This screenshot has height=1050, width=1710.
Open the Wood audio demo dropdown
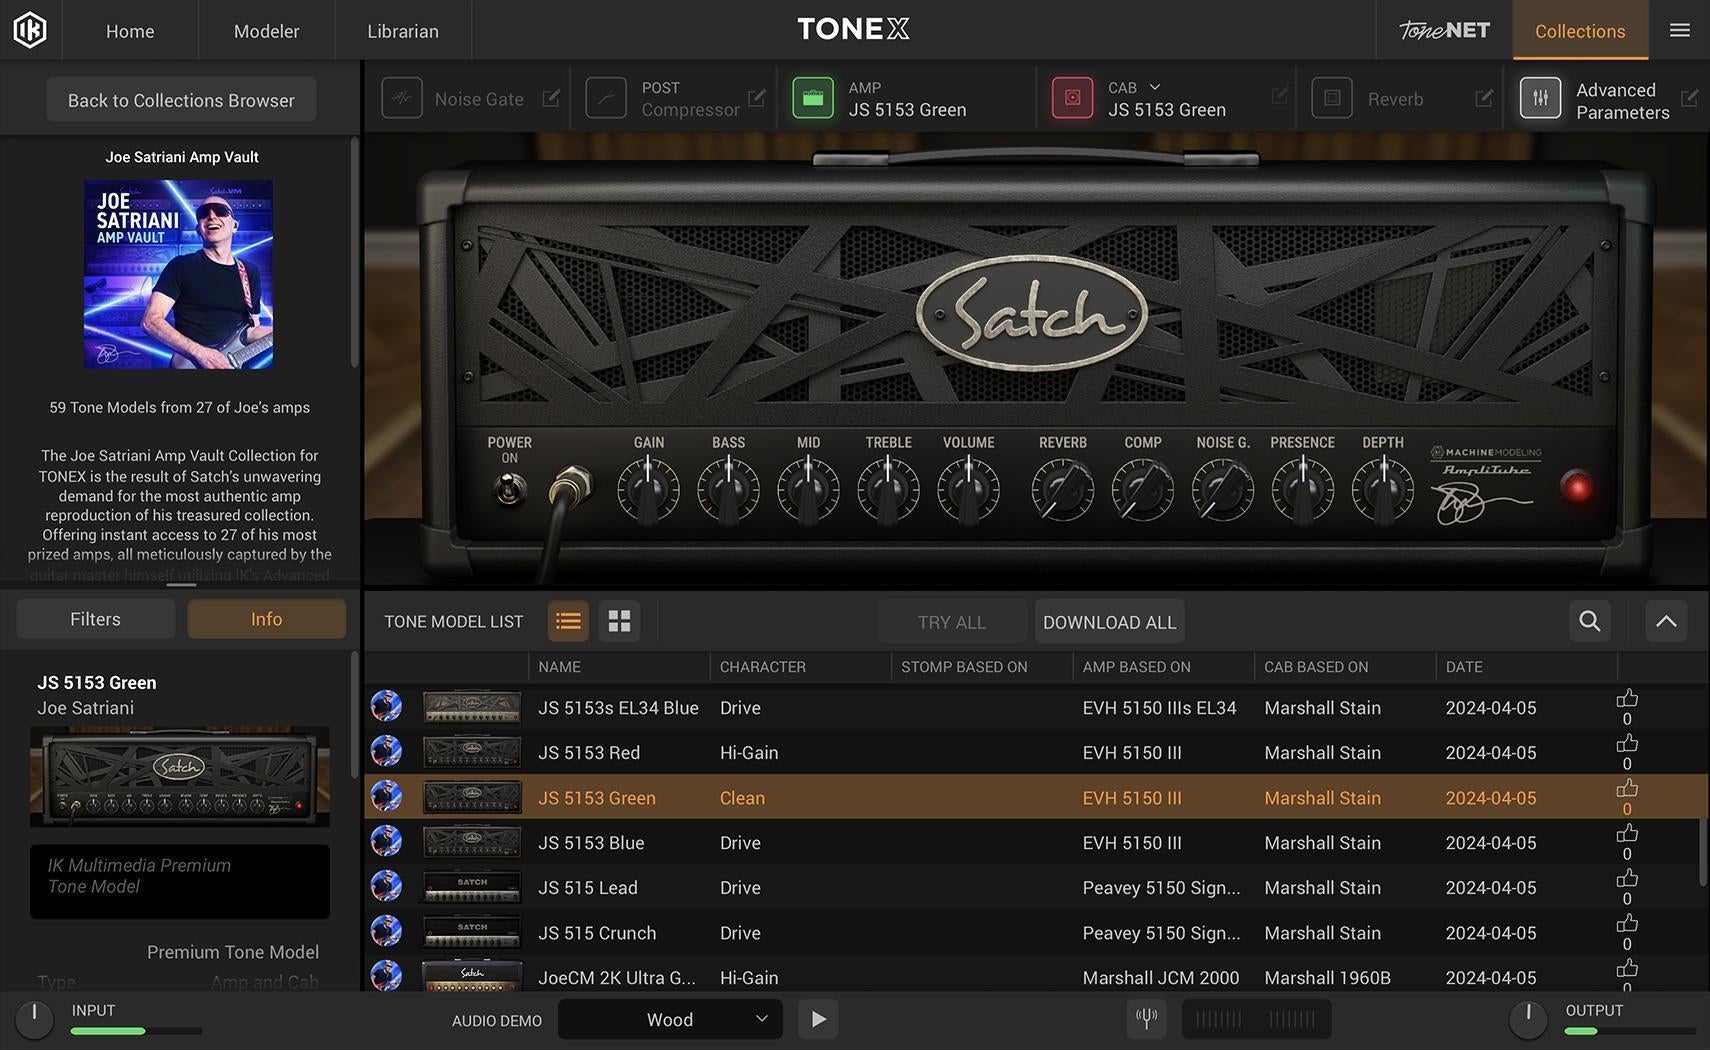click(x=669, y=1019)
